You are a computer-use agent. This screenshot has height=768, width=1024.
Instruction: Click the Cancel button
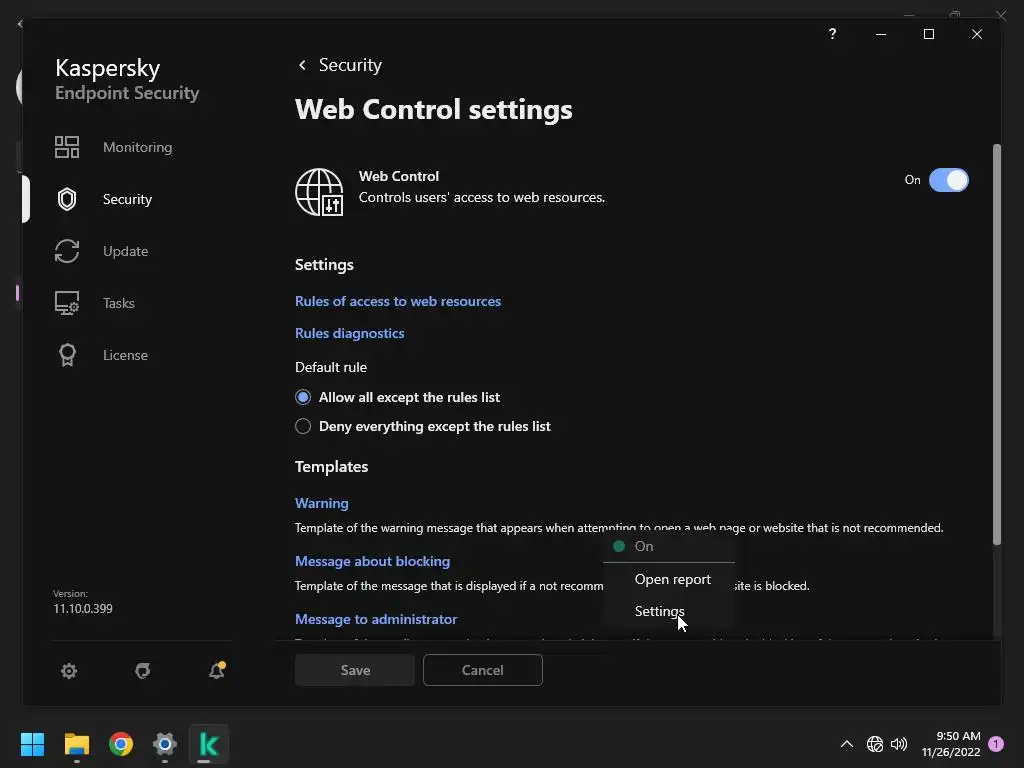(483, 670)
